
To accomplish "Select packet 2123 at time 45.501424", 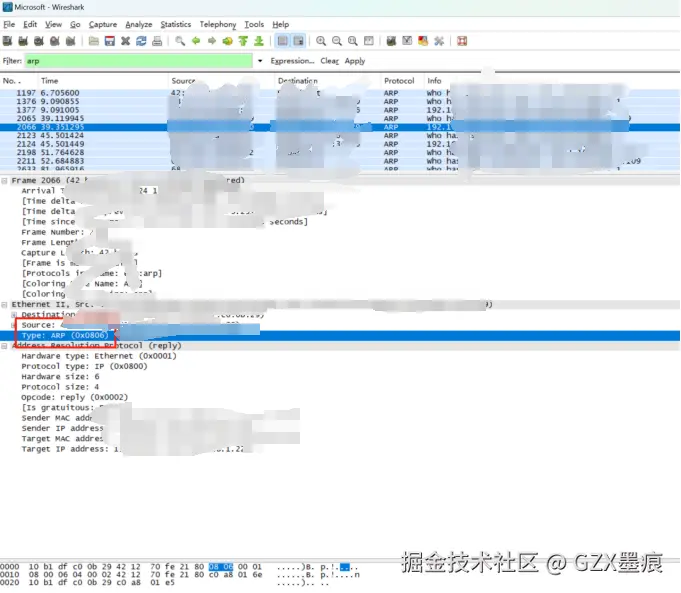I will pyautogui.click(x=340, y=136).
